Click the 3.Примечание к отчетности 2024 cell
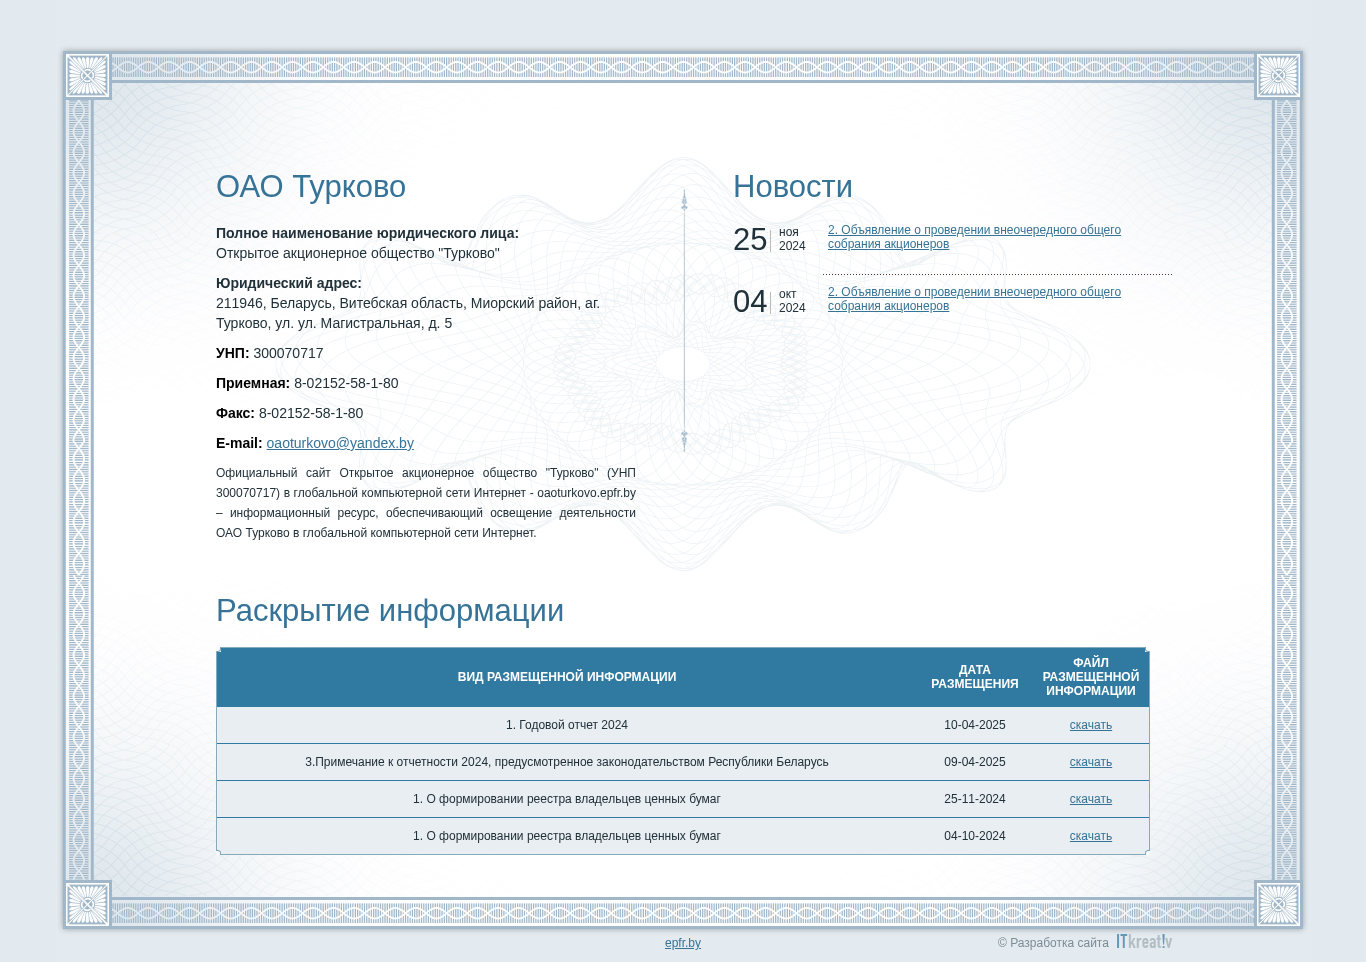The image size is (1366, 962). [x=567, y=762]
